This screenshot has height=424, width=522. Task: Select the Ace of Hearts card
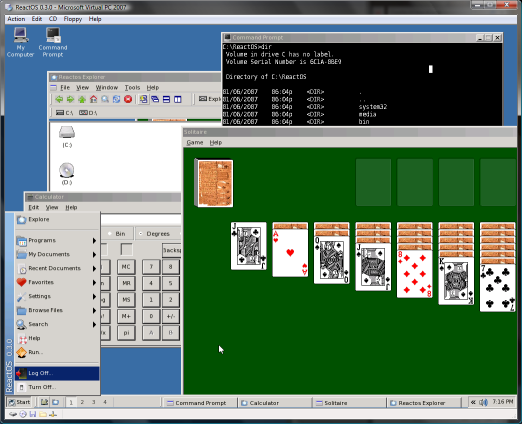coord(290,253)
